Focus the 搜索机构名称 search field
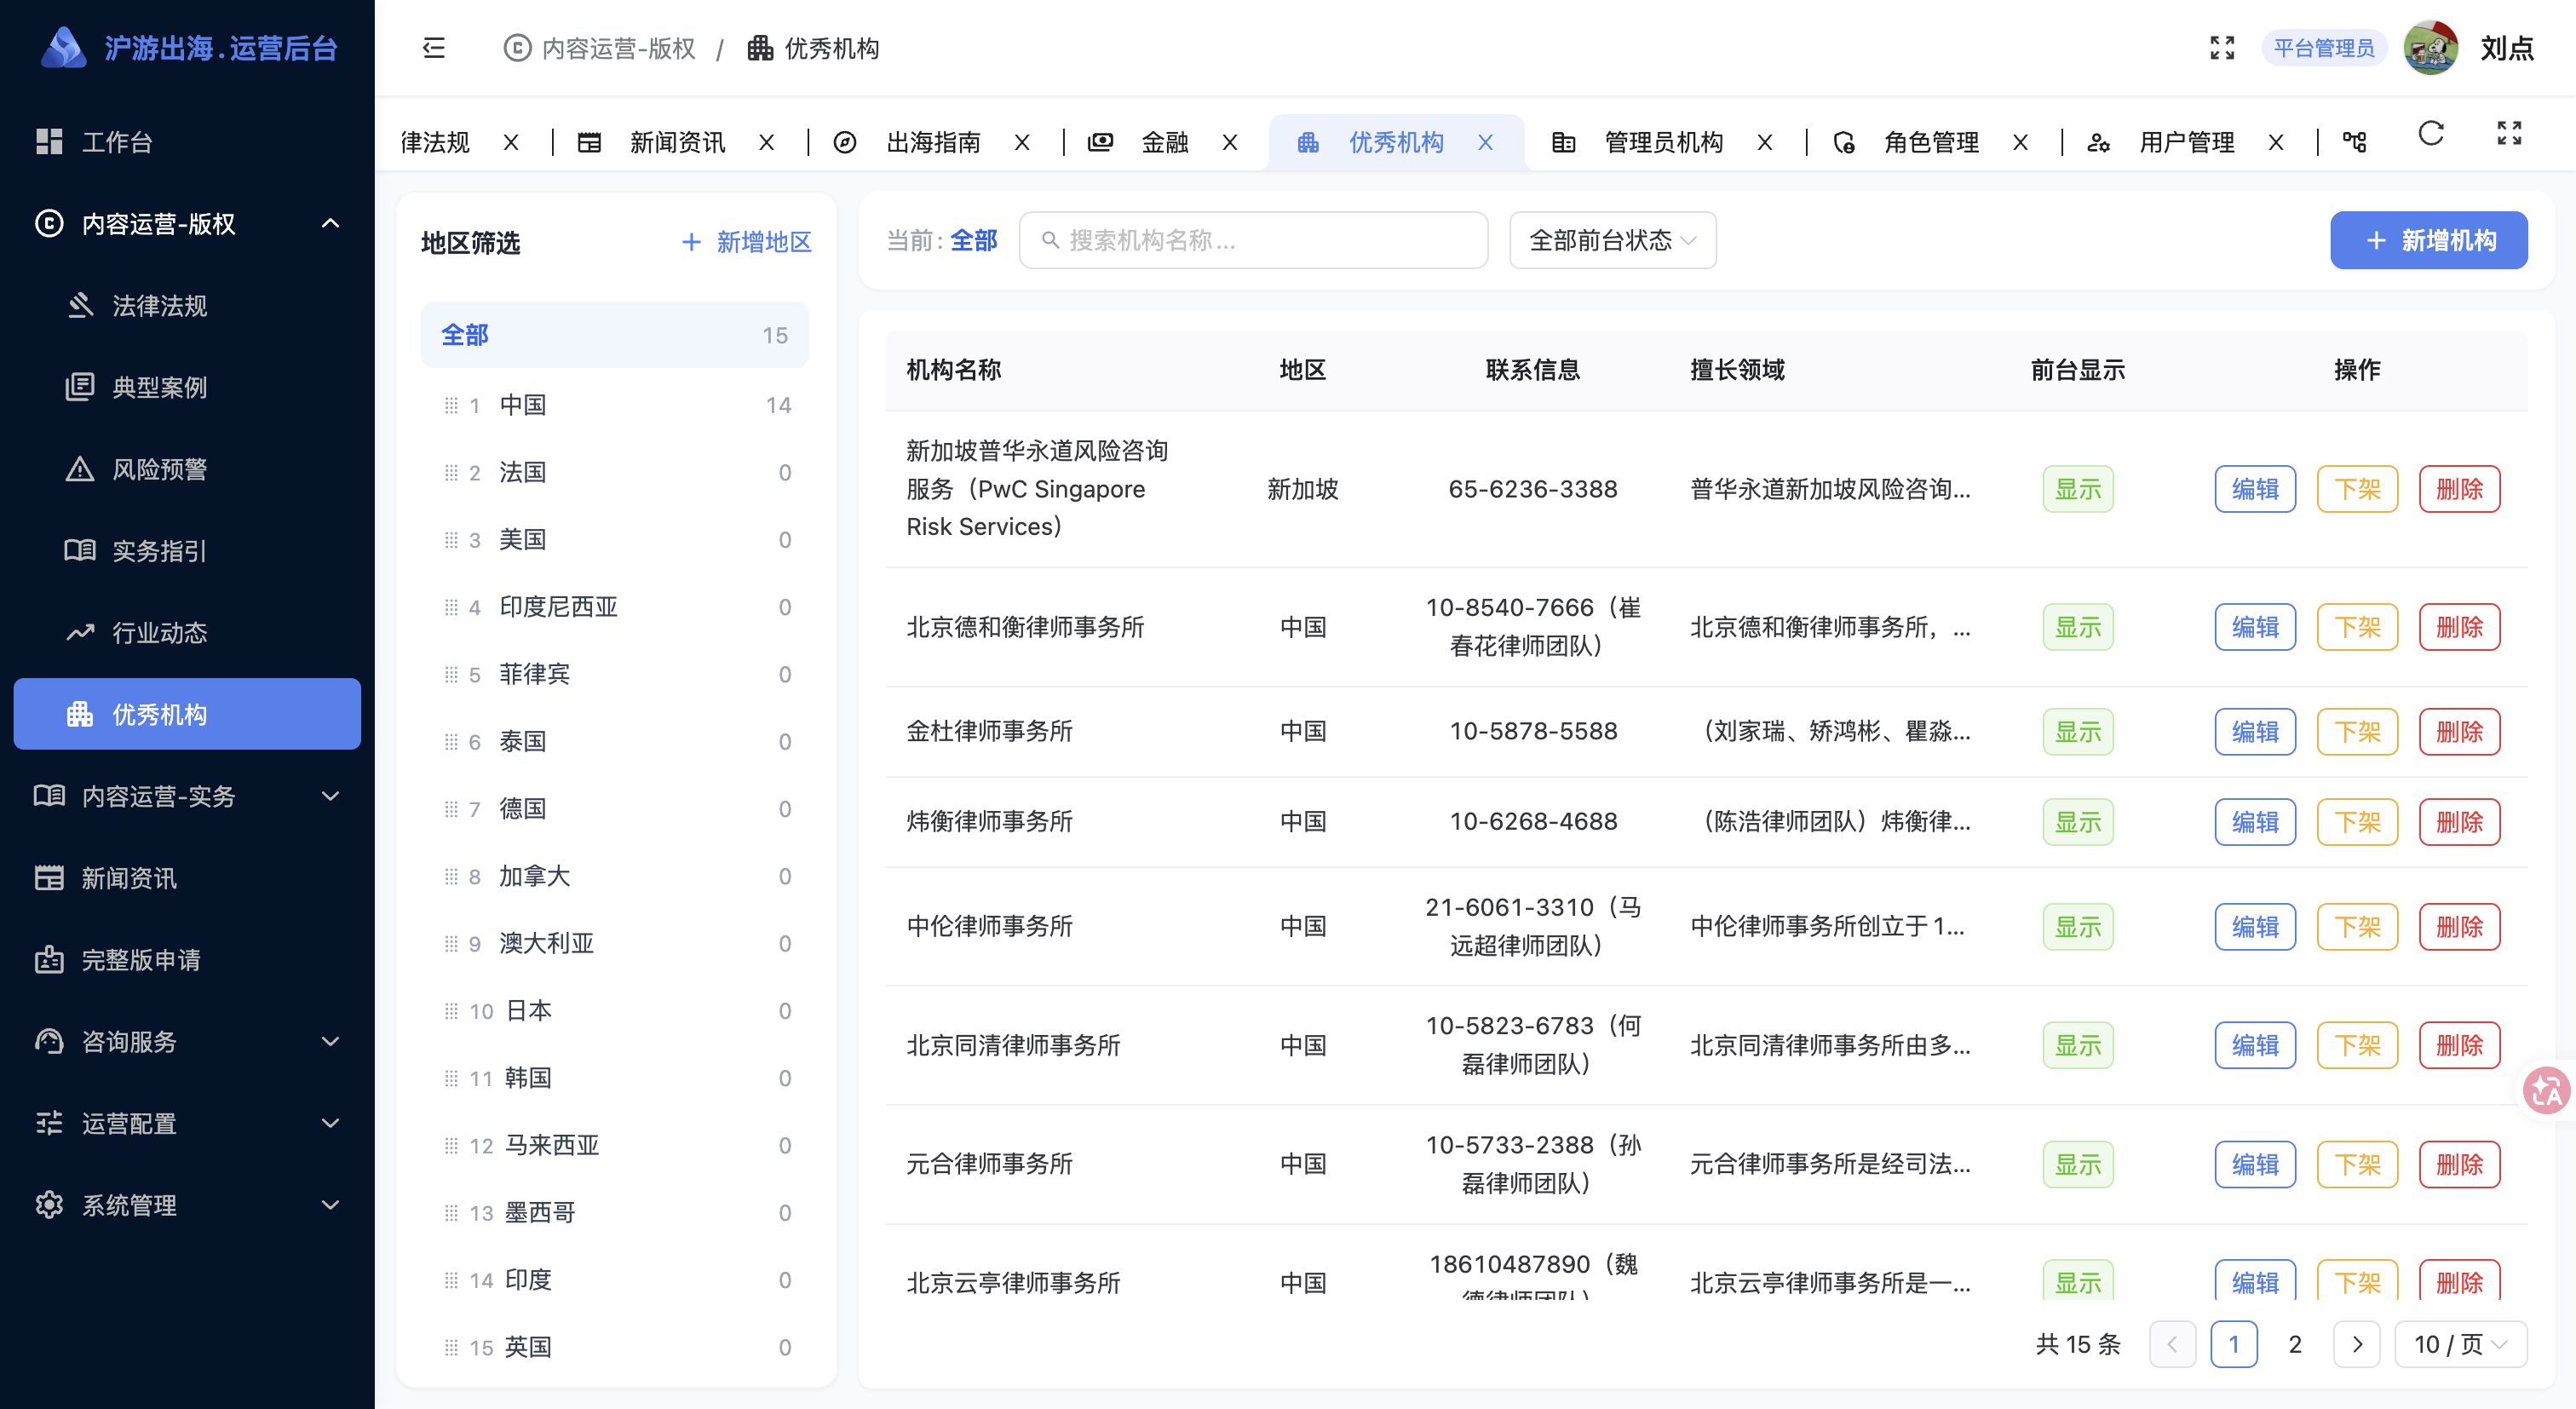This screenshot has height=1409, width=2576. pyautogui.click(x=1253, y=240)
